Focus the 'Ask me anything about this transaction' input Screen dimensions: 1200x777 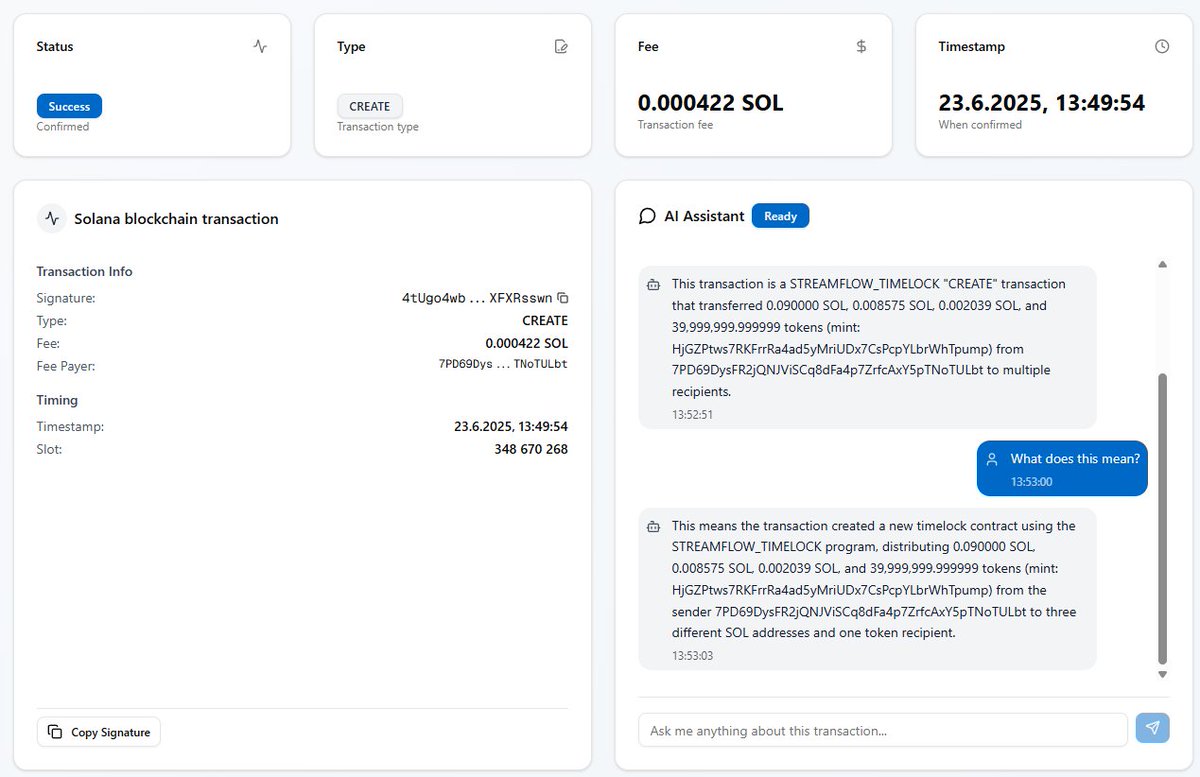coord(883,730)
